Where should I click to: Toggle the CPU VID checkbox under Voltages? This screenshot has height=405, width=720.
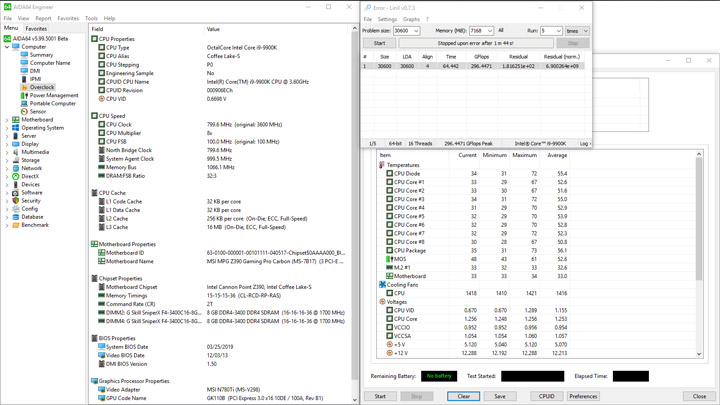click(389, 310)
